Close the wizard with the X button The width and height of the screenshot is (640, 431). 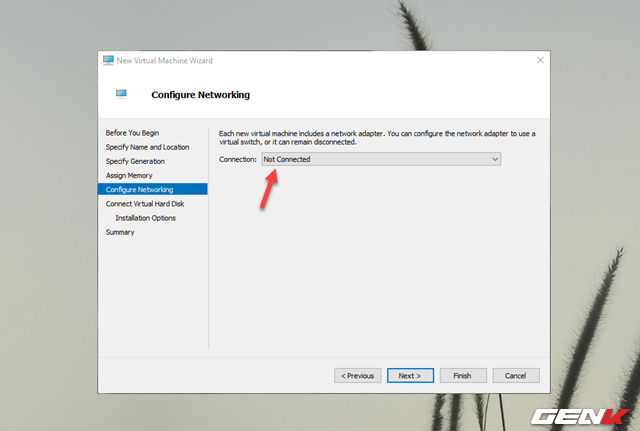click(x=540, y=60)
